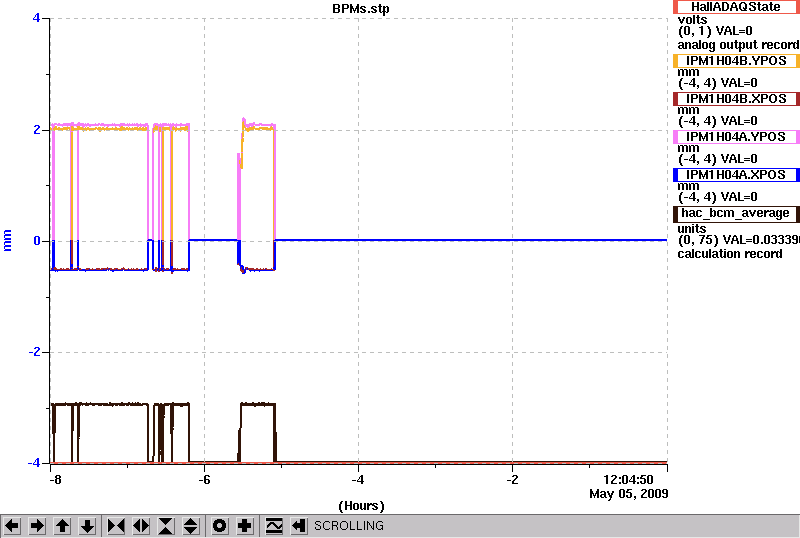This screenshot has width=800, height=538.
Task: Zoom in vertically with the hourglass icon
Action: click(x=166, y=526)
